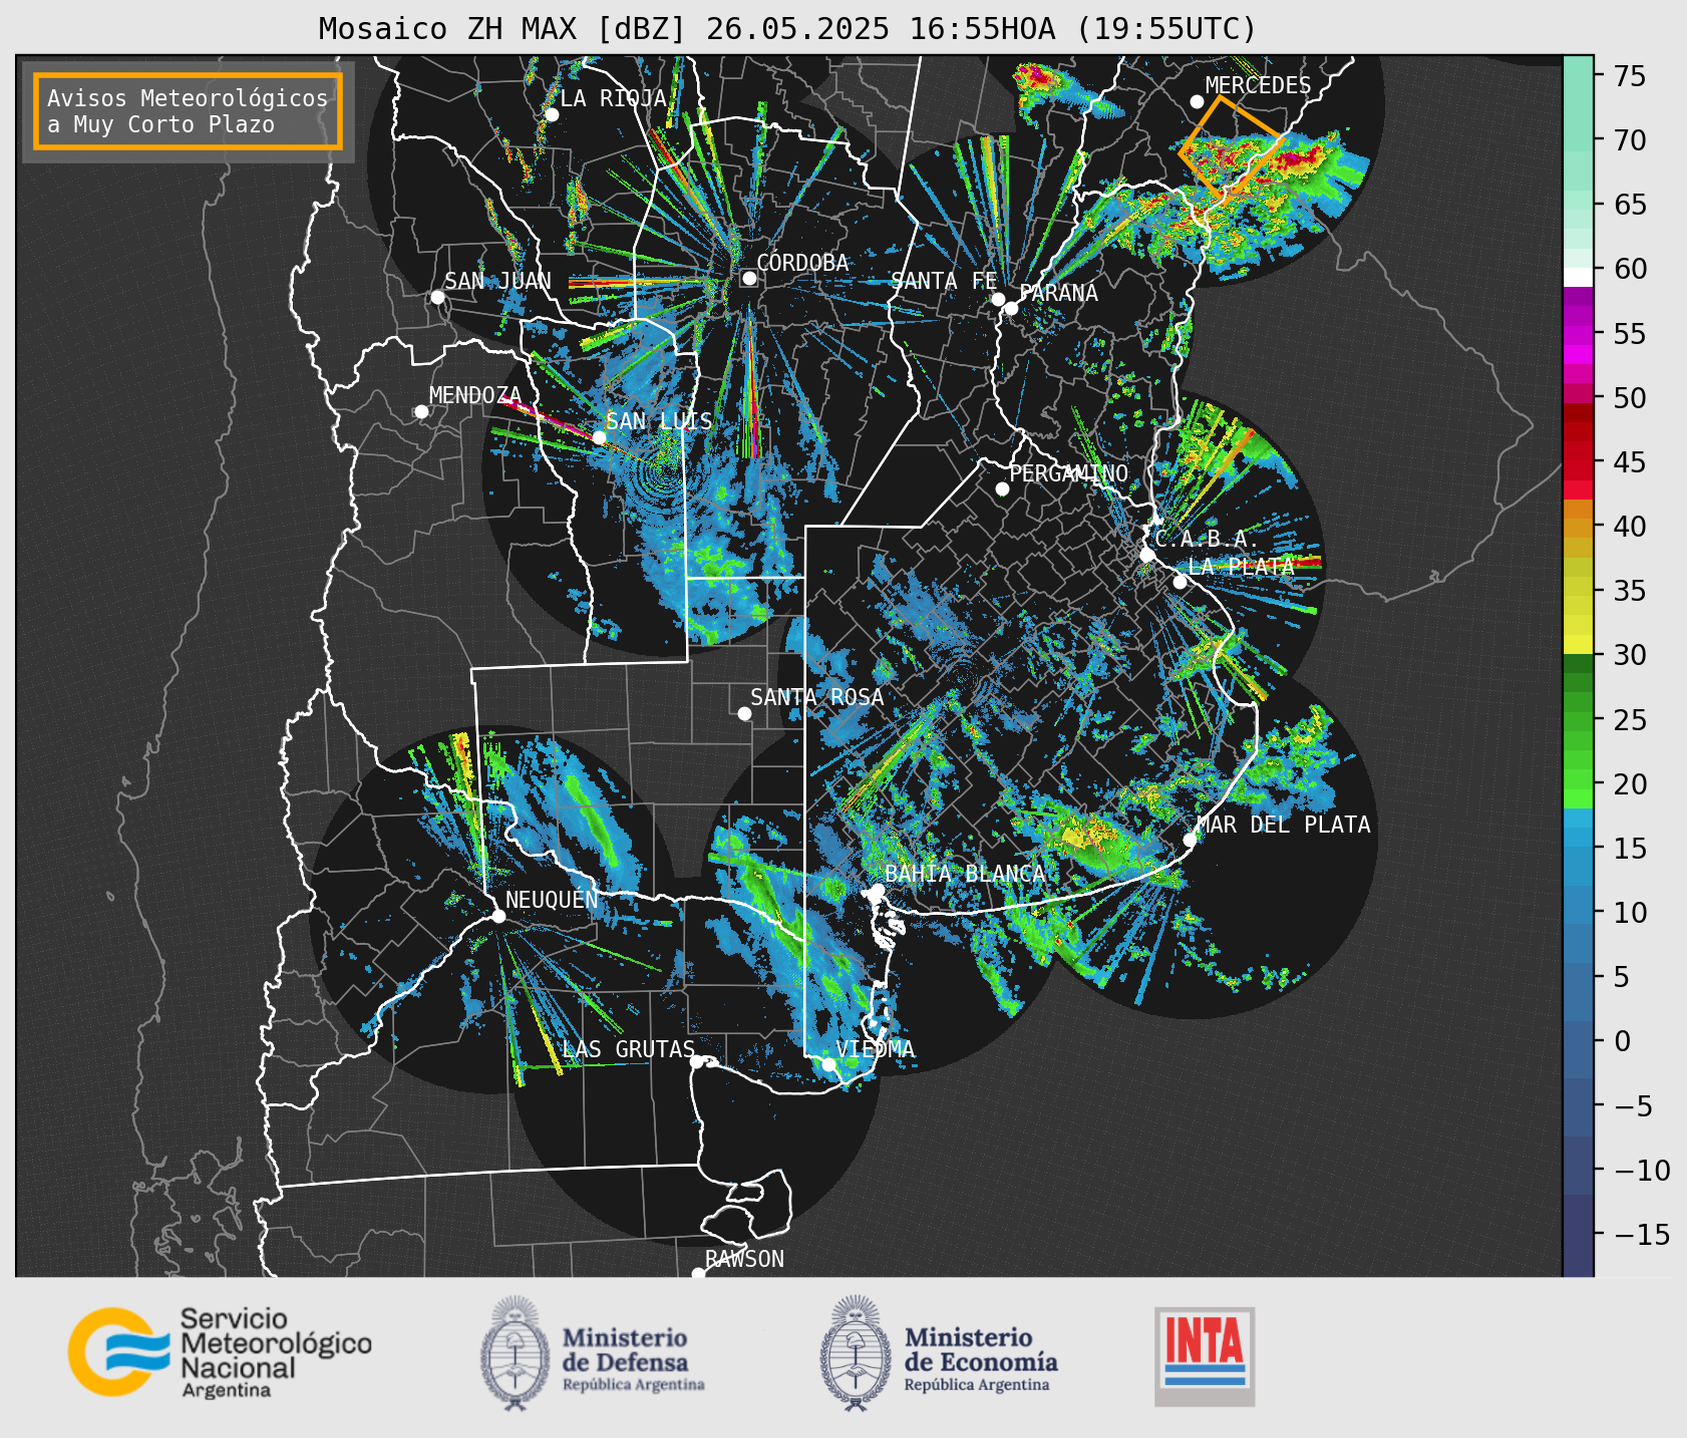Click the VIEDMA city label

[875, 1049]
